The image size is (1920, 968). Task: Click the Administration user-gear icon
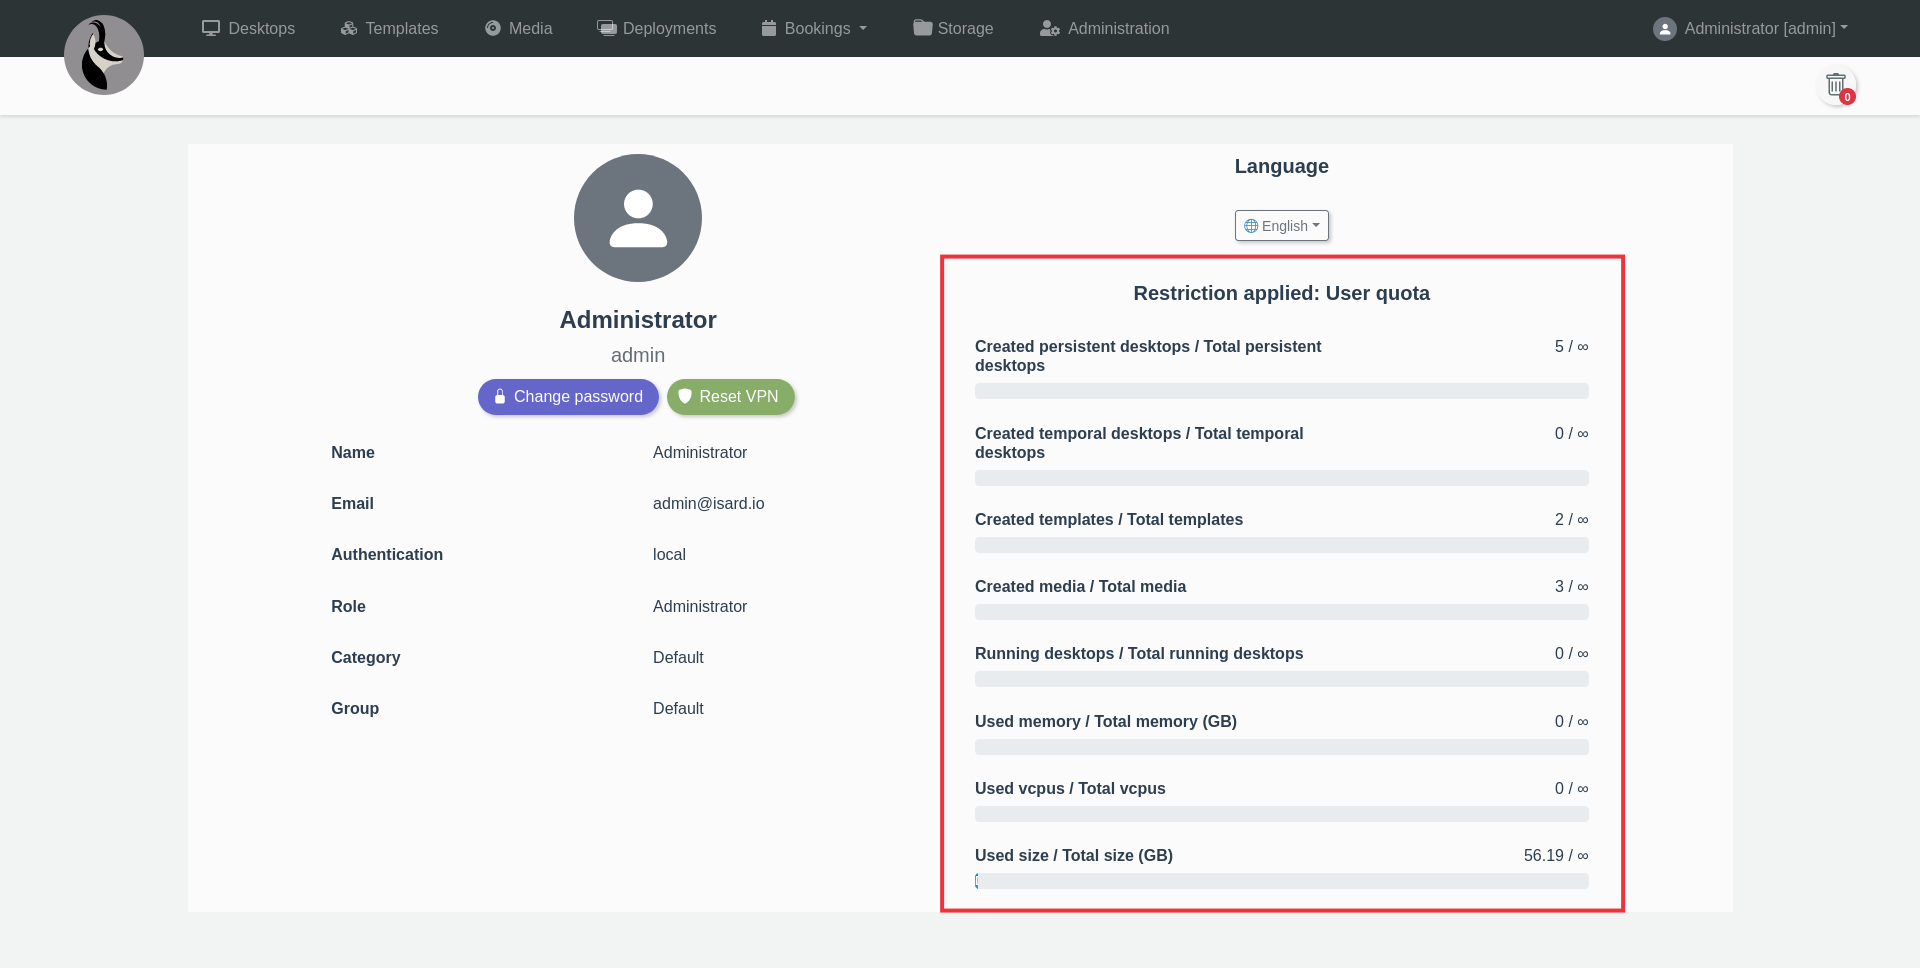pyautogui.click(x=1049, y=28)
